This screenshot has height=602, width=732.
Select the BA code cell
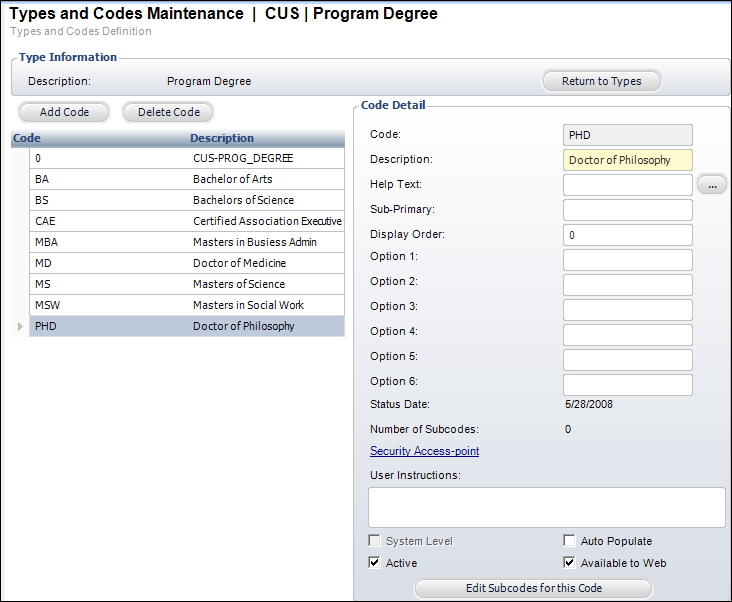109,179
